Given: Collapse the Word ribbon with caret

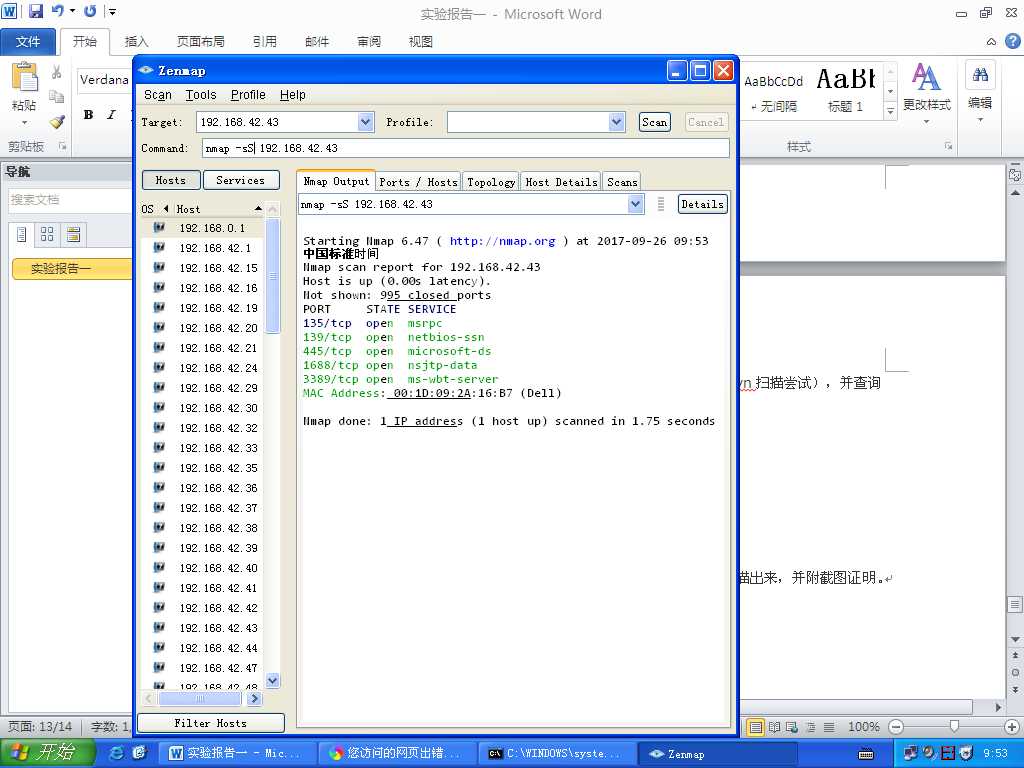Looking at the screenshot, I should point(991,42).
